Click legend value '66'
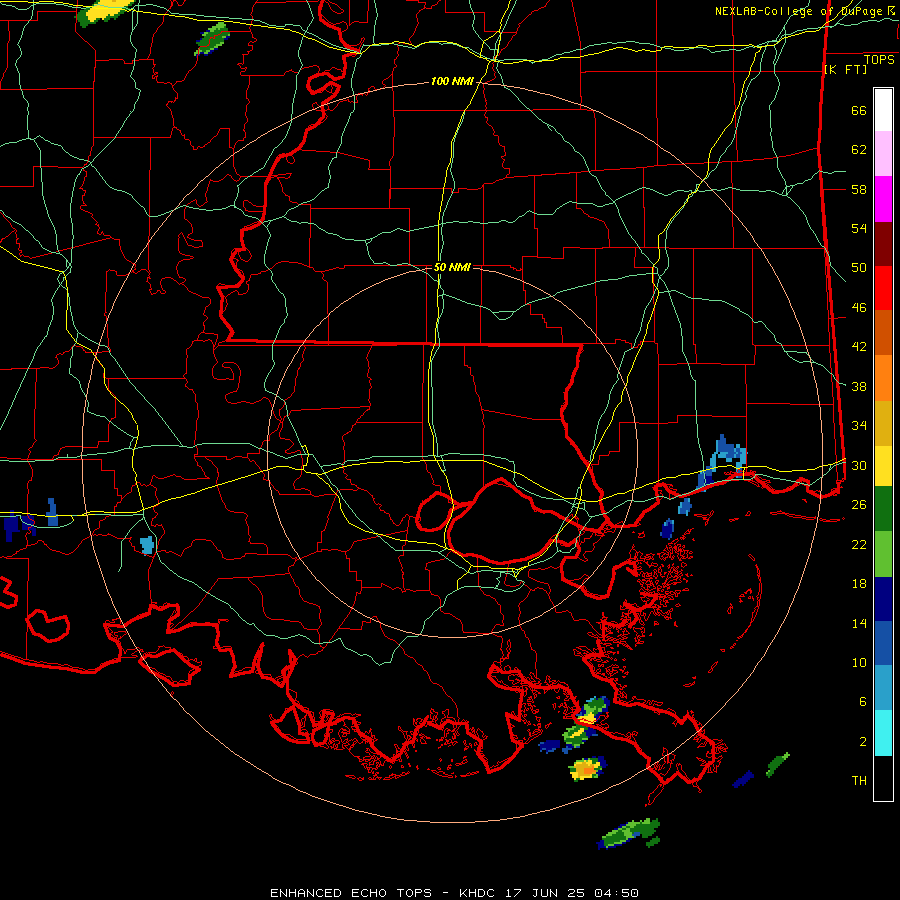Viewport: 900px width, 900px height. pyautogui.click(x=859, y=111)
